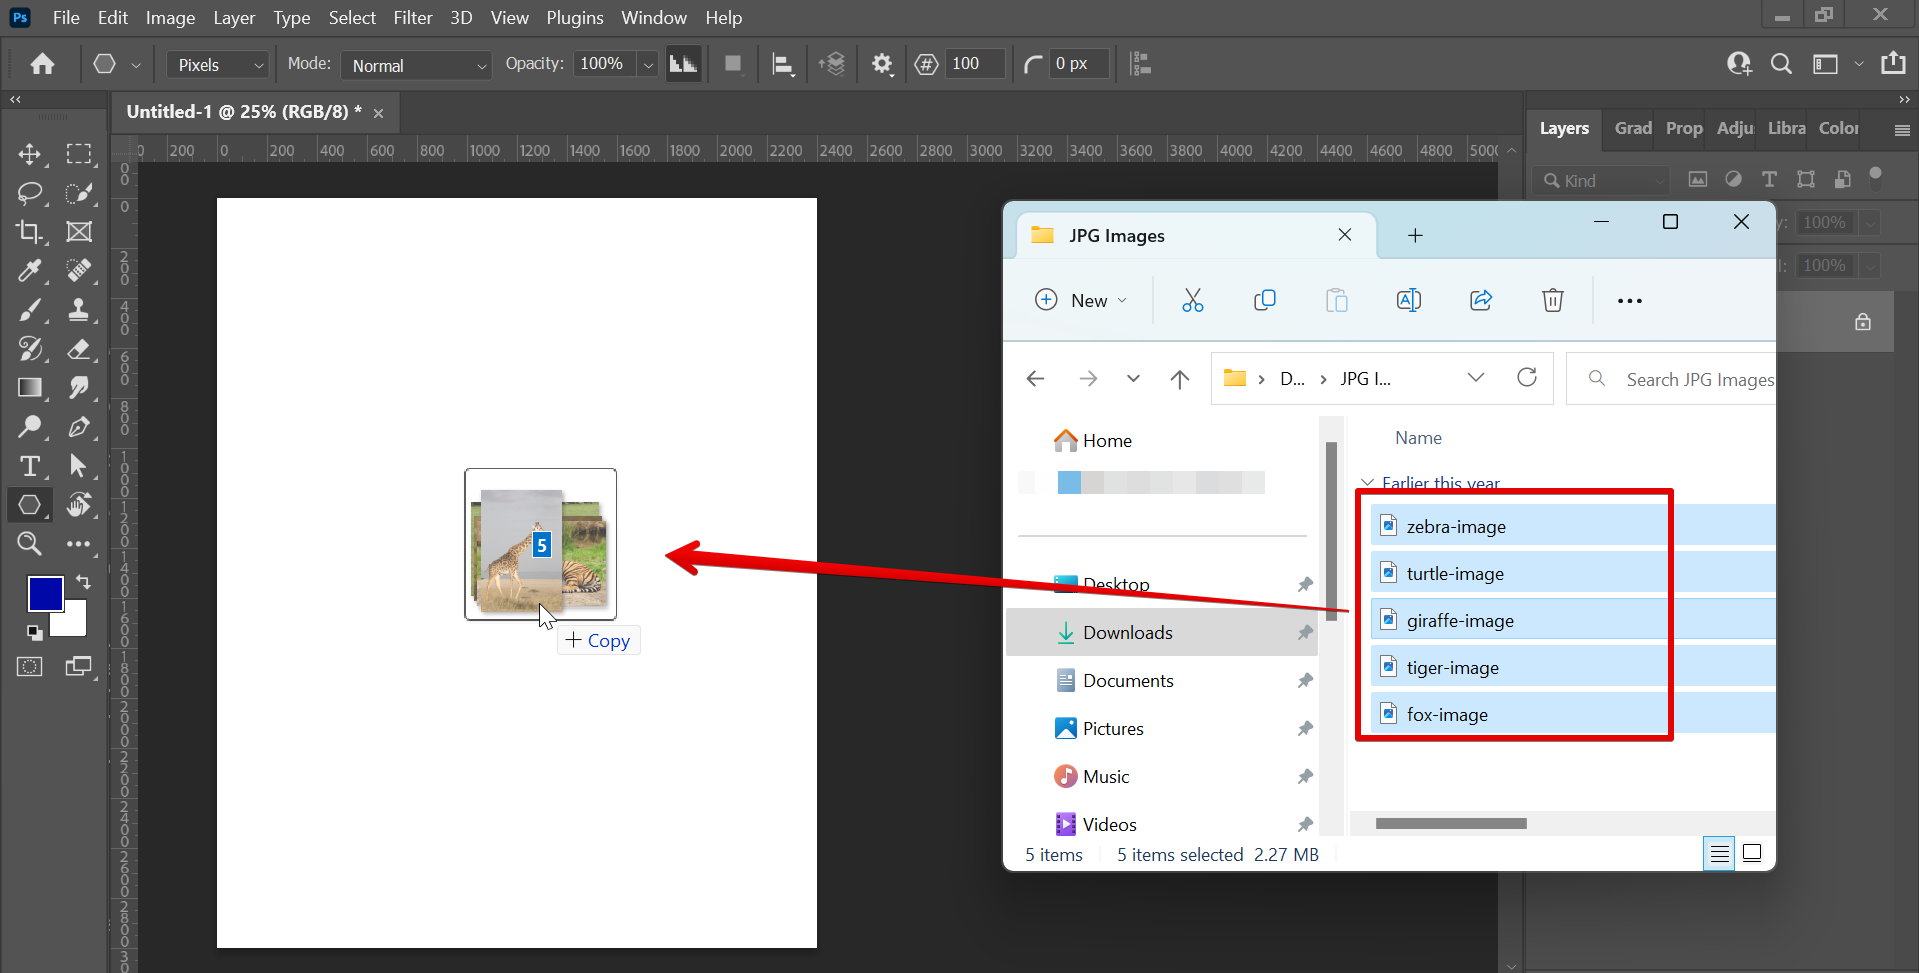Select the Eyedropper tool
Viewport: 1919px width, 973px height.
29,271
